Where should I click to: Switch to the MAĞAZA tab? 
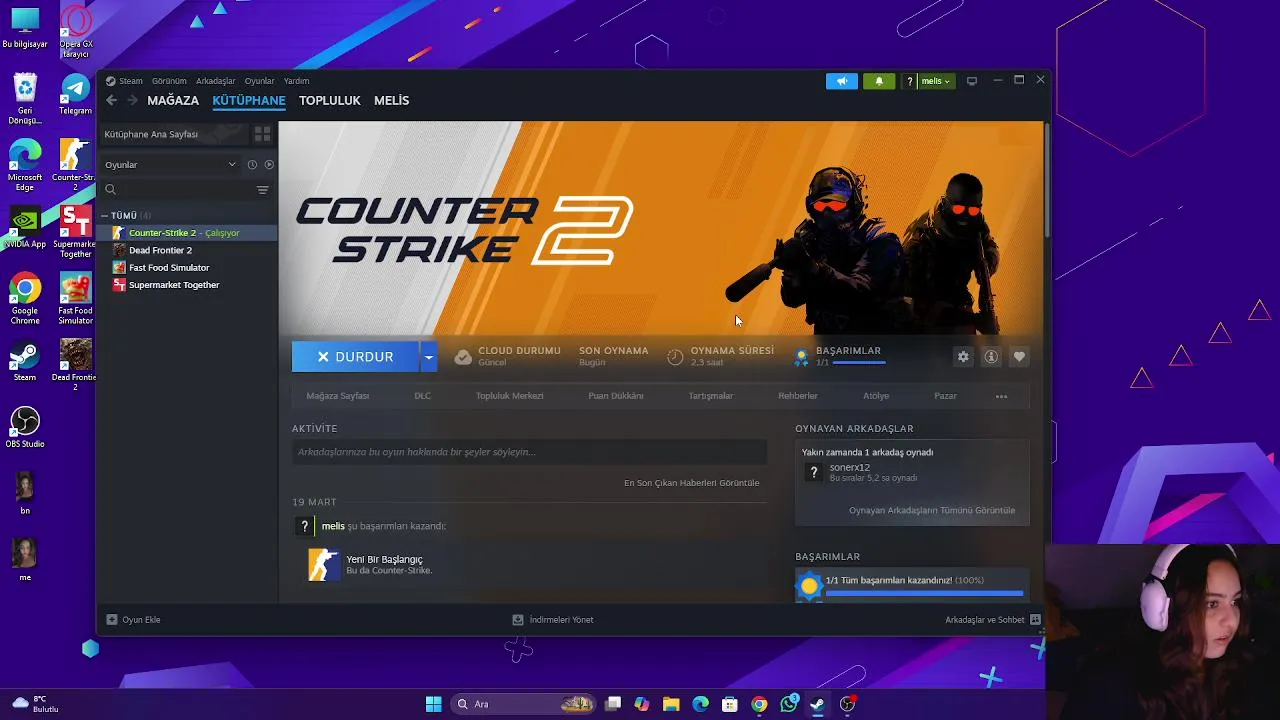(x=173, y=100)
